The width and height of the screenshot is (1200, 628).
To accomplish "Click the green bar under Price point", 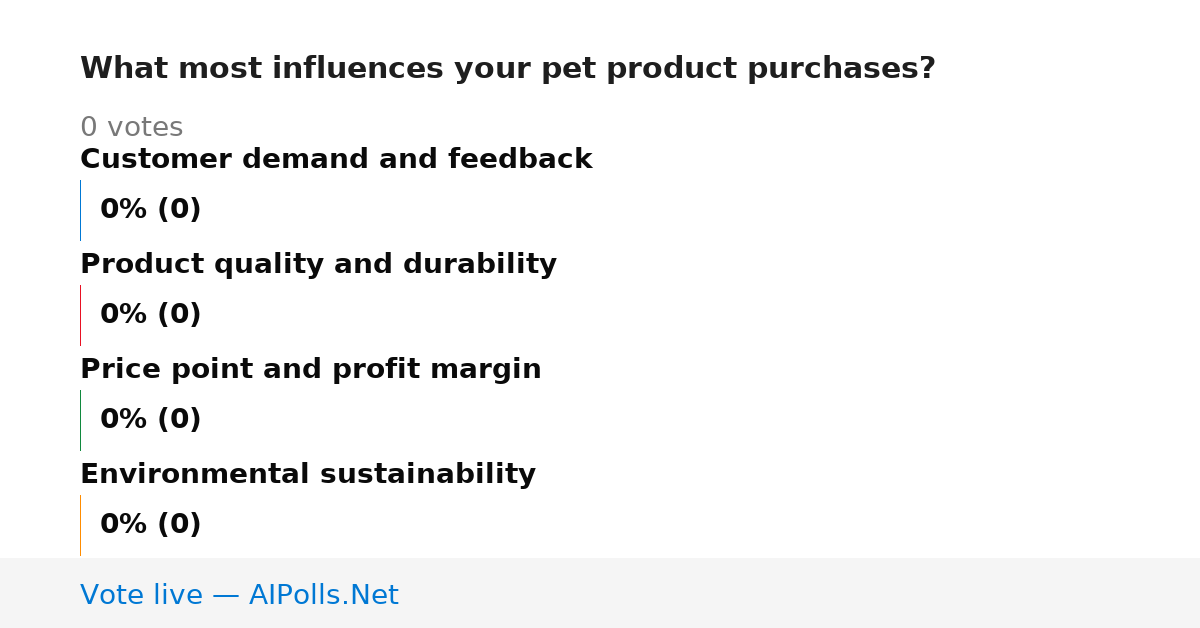I will [80, 420].
